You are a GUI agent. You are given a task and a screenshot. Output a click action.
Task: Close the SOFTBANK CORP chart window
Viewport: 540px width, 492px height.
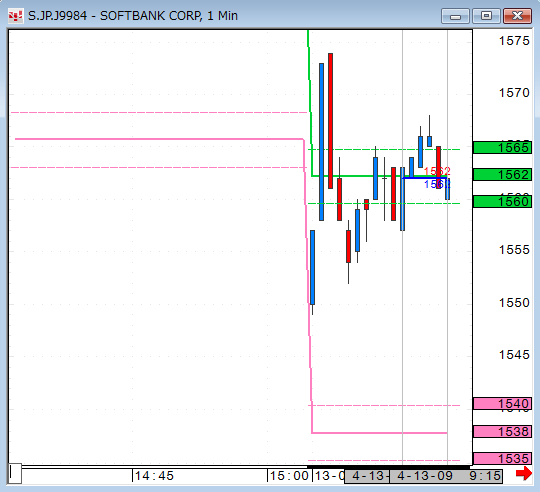click(517, 16)
